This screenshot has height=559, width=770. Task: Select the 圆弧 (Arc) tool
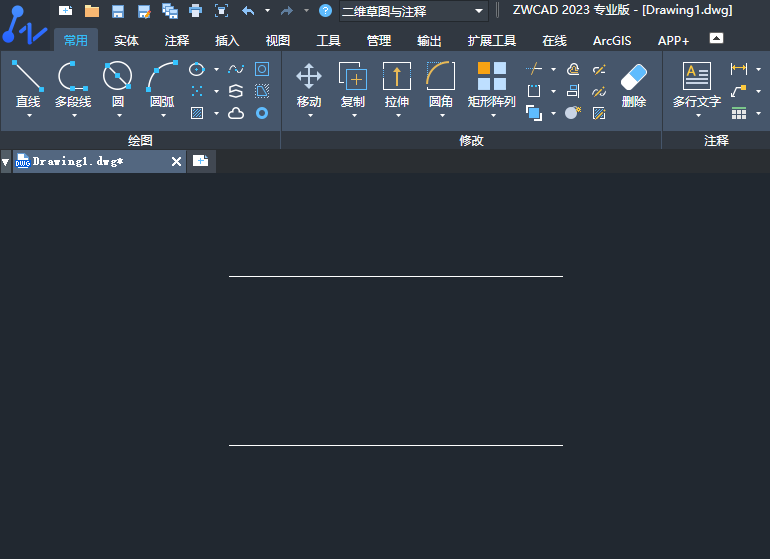point(162,84)
